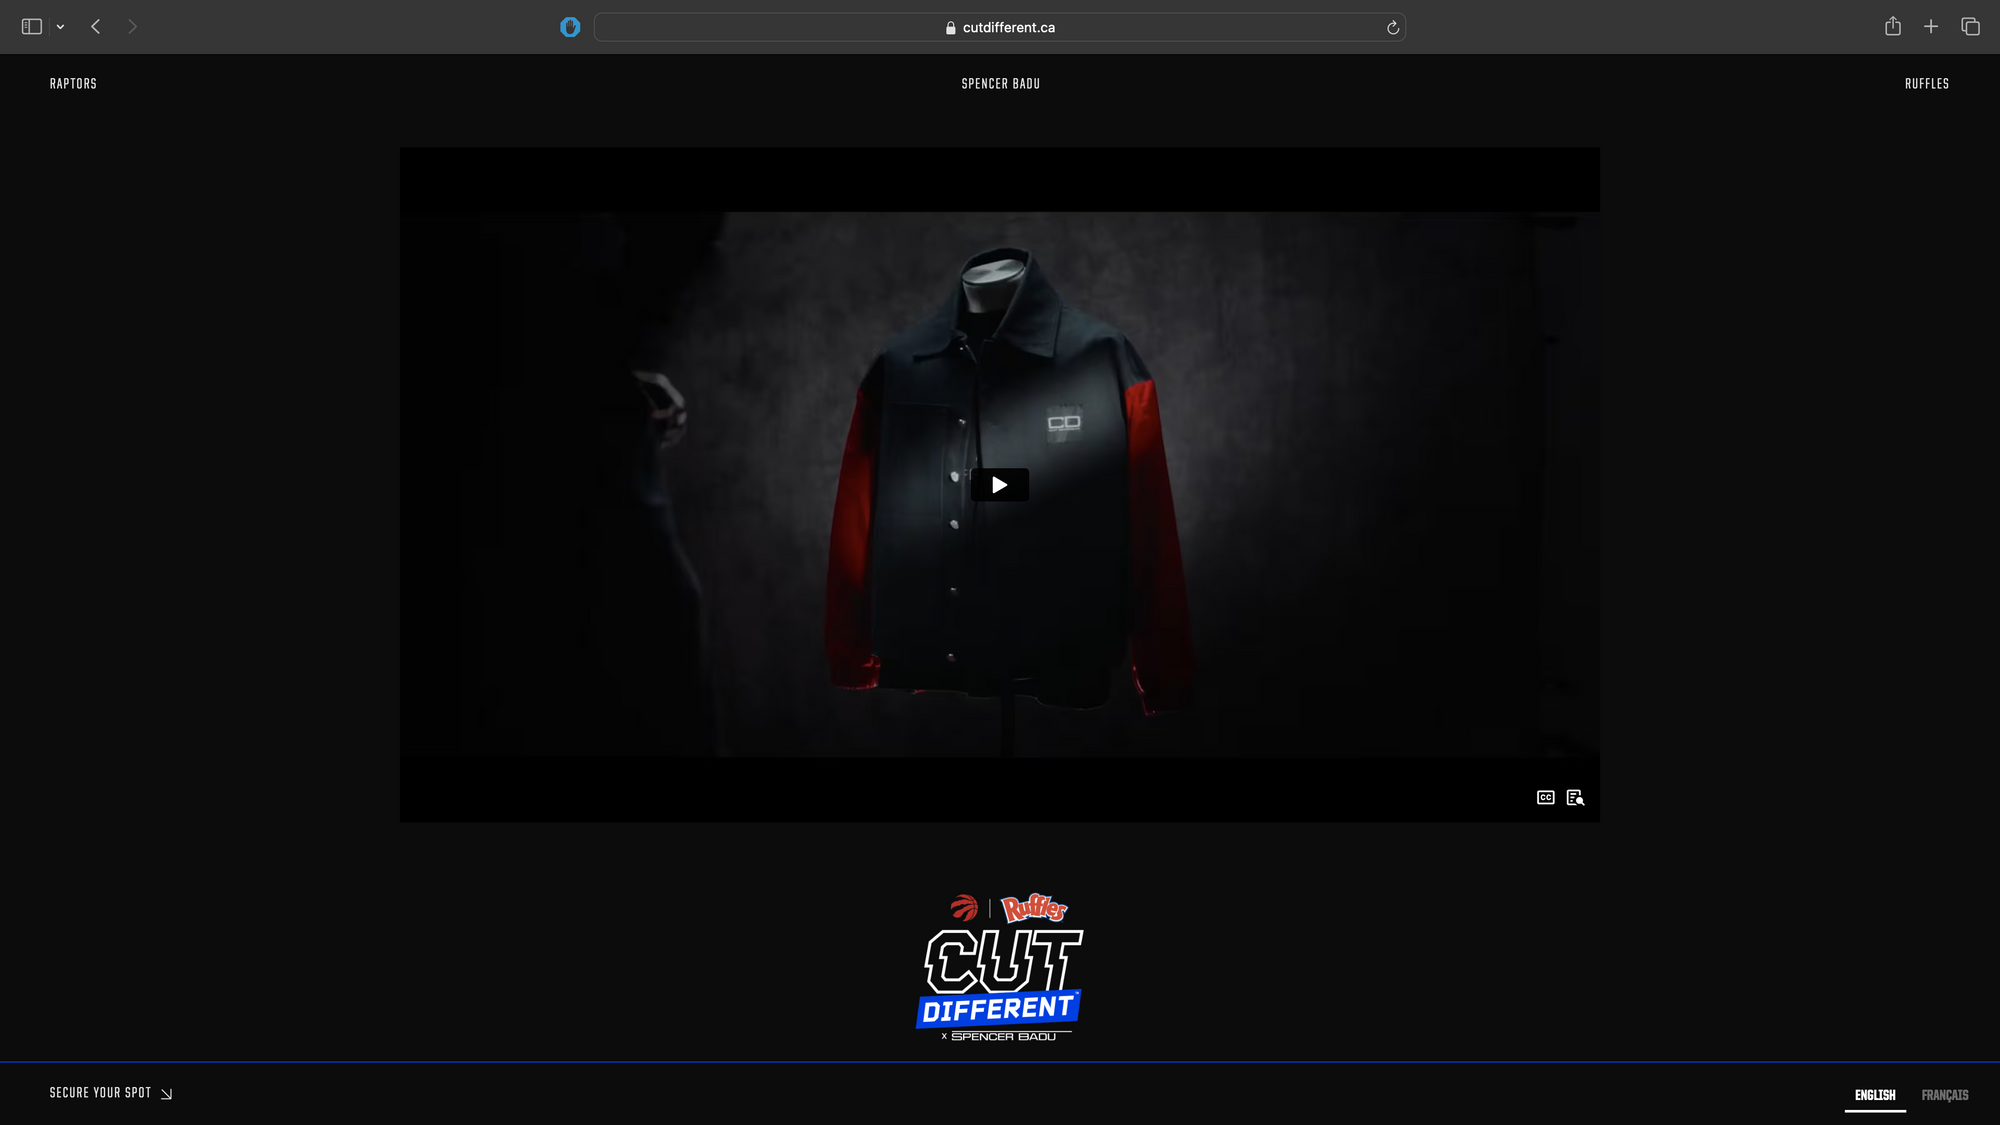Screen dimensions: 2000x1125
Task: Select the English language option
Action: point(1874,1095)
